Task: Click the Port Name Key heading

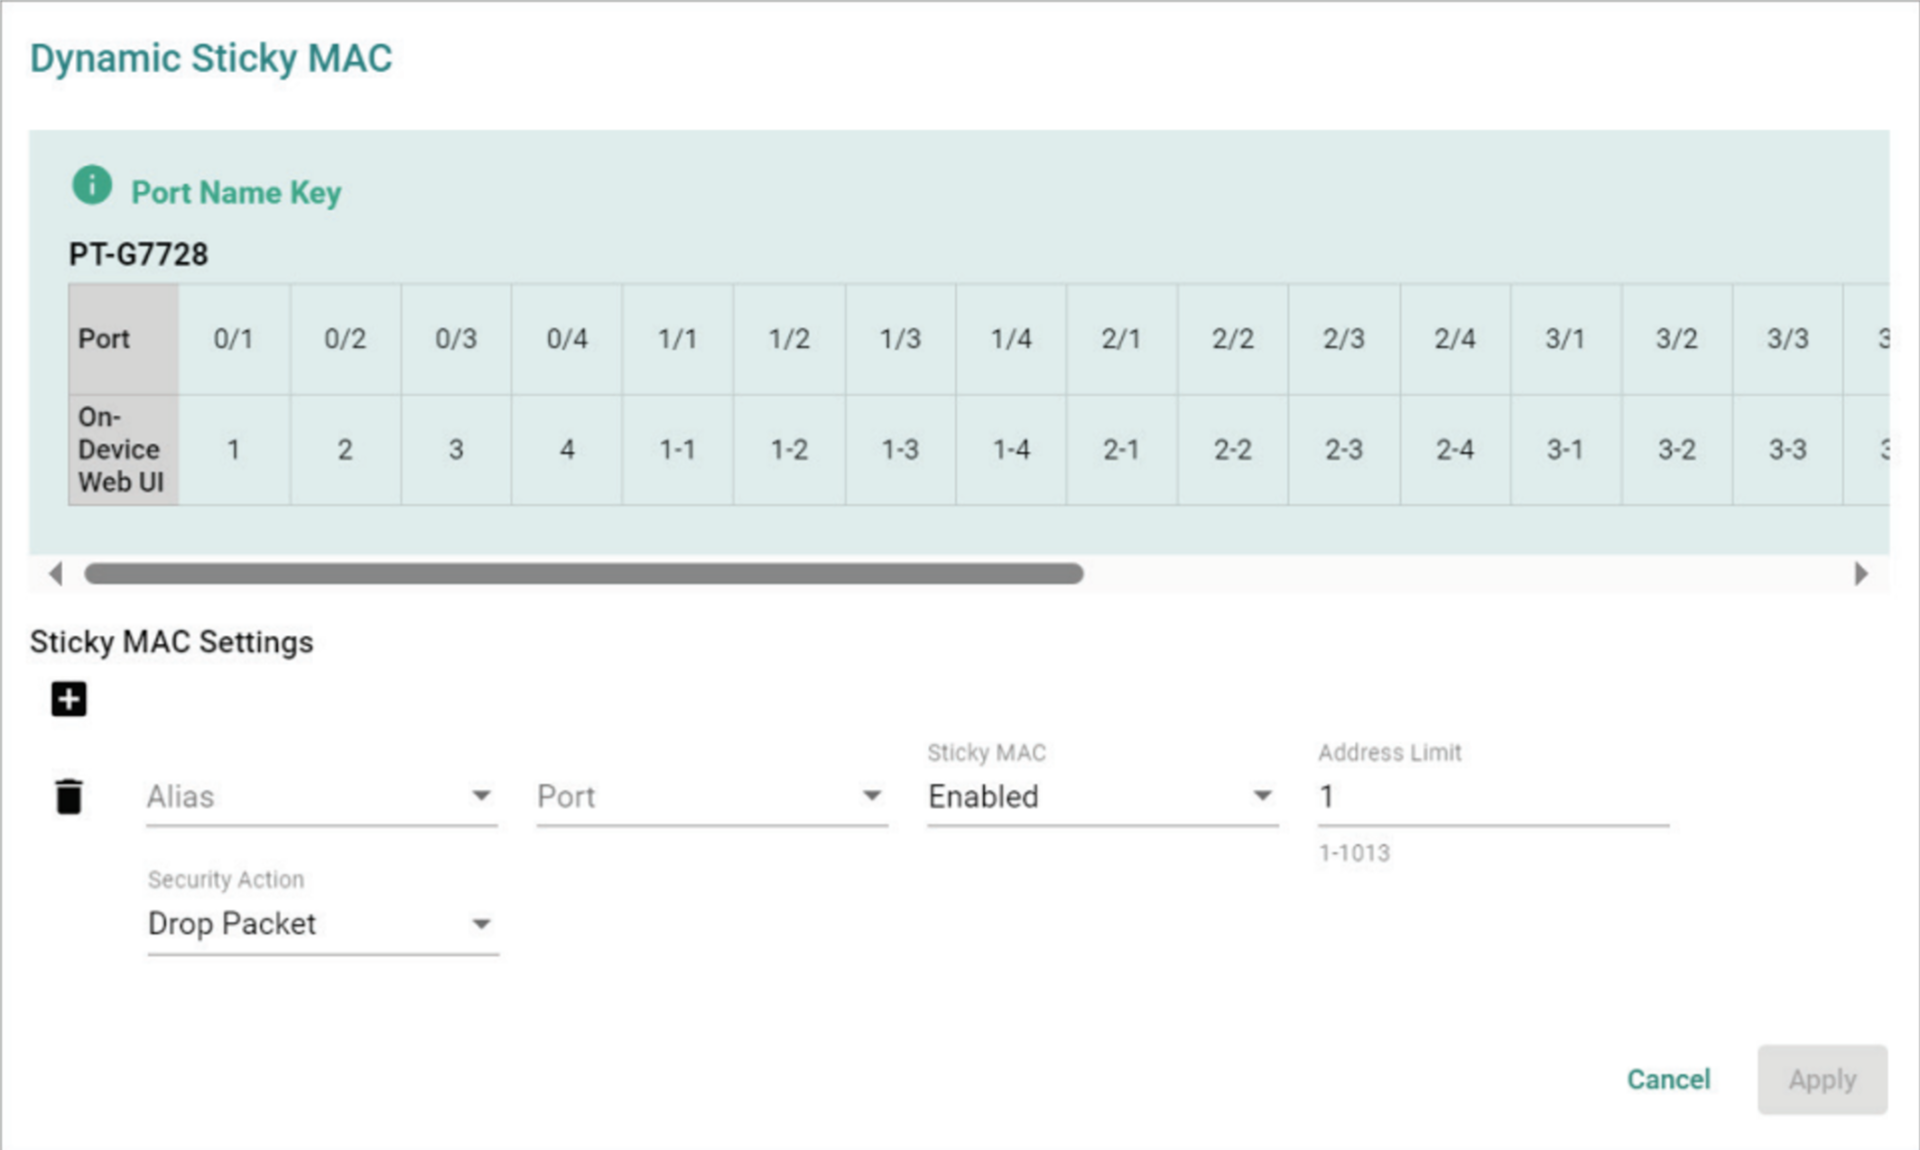Action: (236, 192)
